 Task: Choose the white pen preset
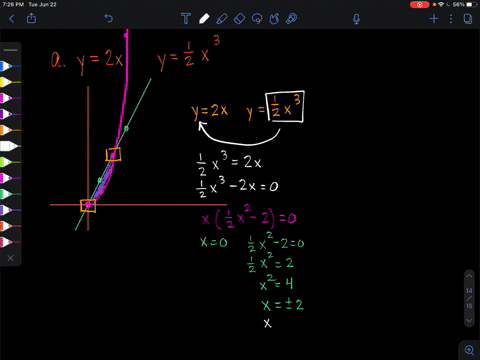coord(10,146)
